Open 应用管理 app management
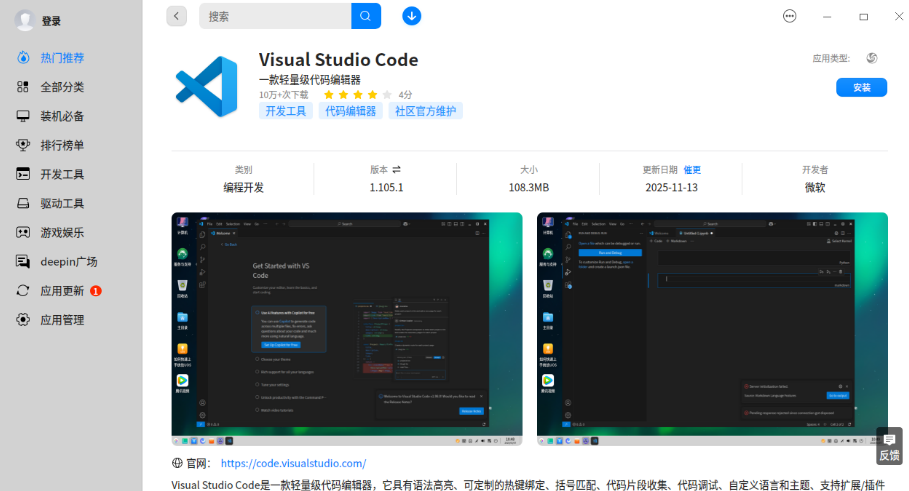The width and height of the screenshot is (909, 491). tap(62, 320)
